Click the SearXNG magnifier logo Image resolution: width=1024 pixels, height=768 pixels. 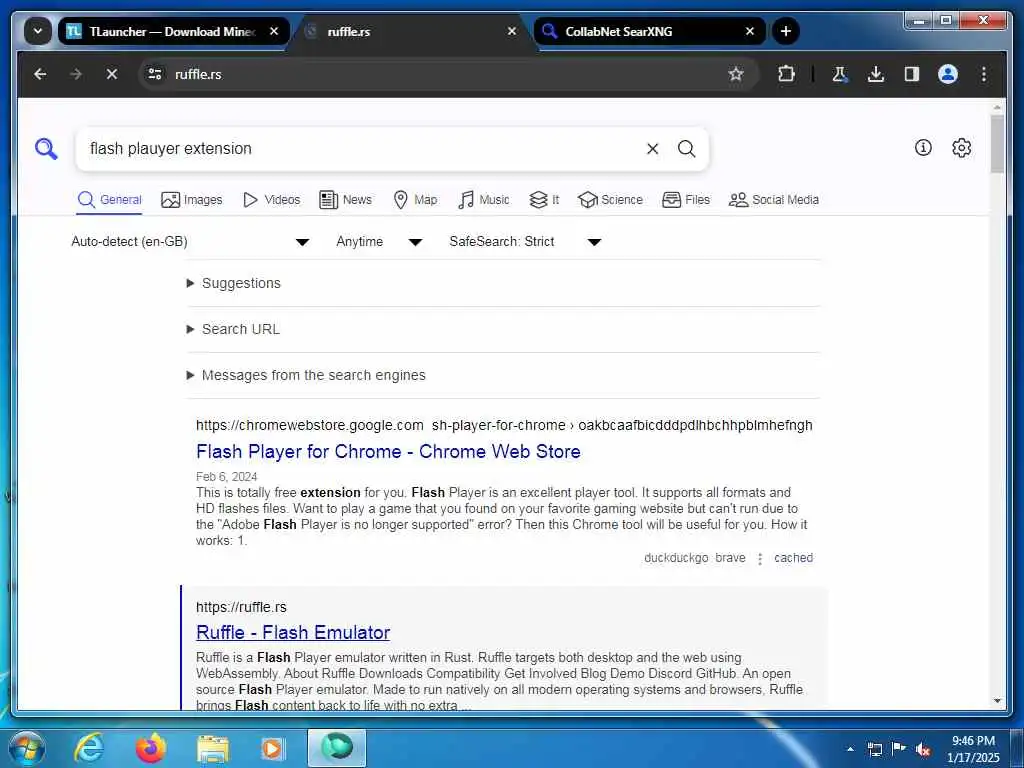coord(46,149)
